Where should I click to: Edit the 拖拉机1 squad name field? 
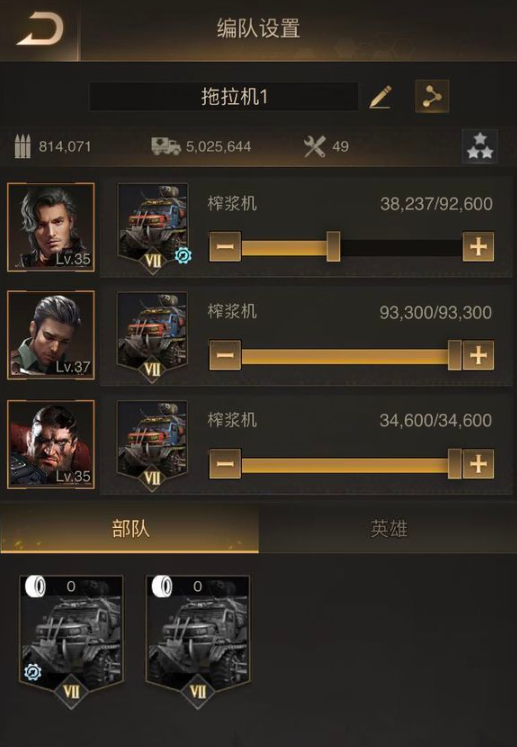223,97
